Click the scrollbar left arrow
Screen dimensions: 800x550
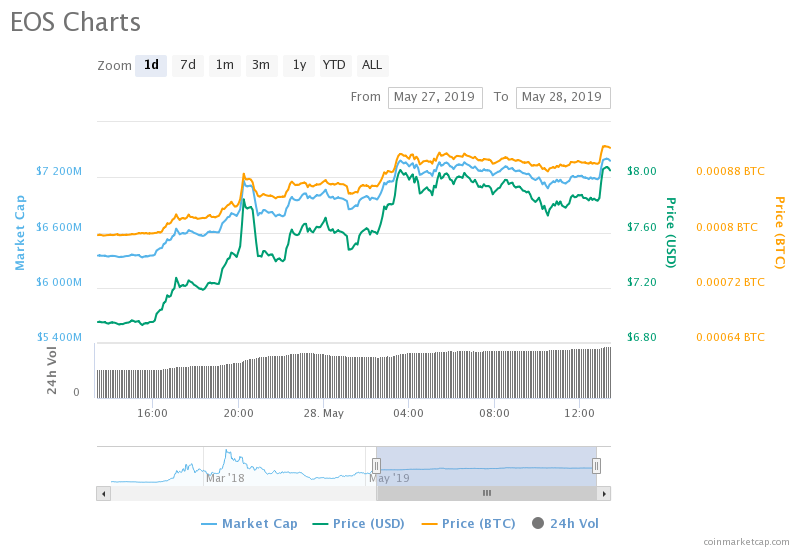click(x=103, y=493)
